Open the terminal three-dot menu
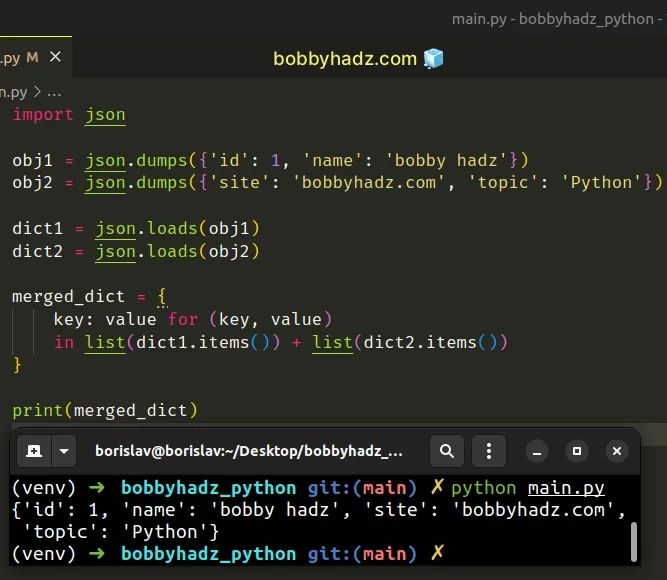Viewport: 667px width, 580px height. [x=489, y=451]
